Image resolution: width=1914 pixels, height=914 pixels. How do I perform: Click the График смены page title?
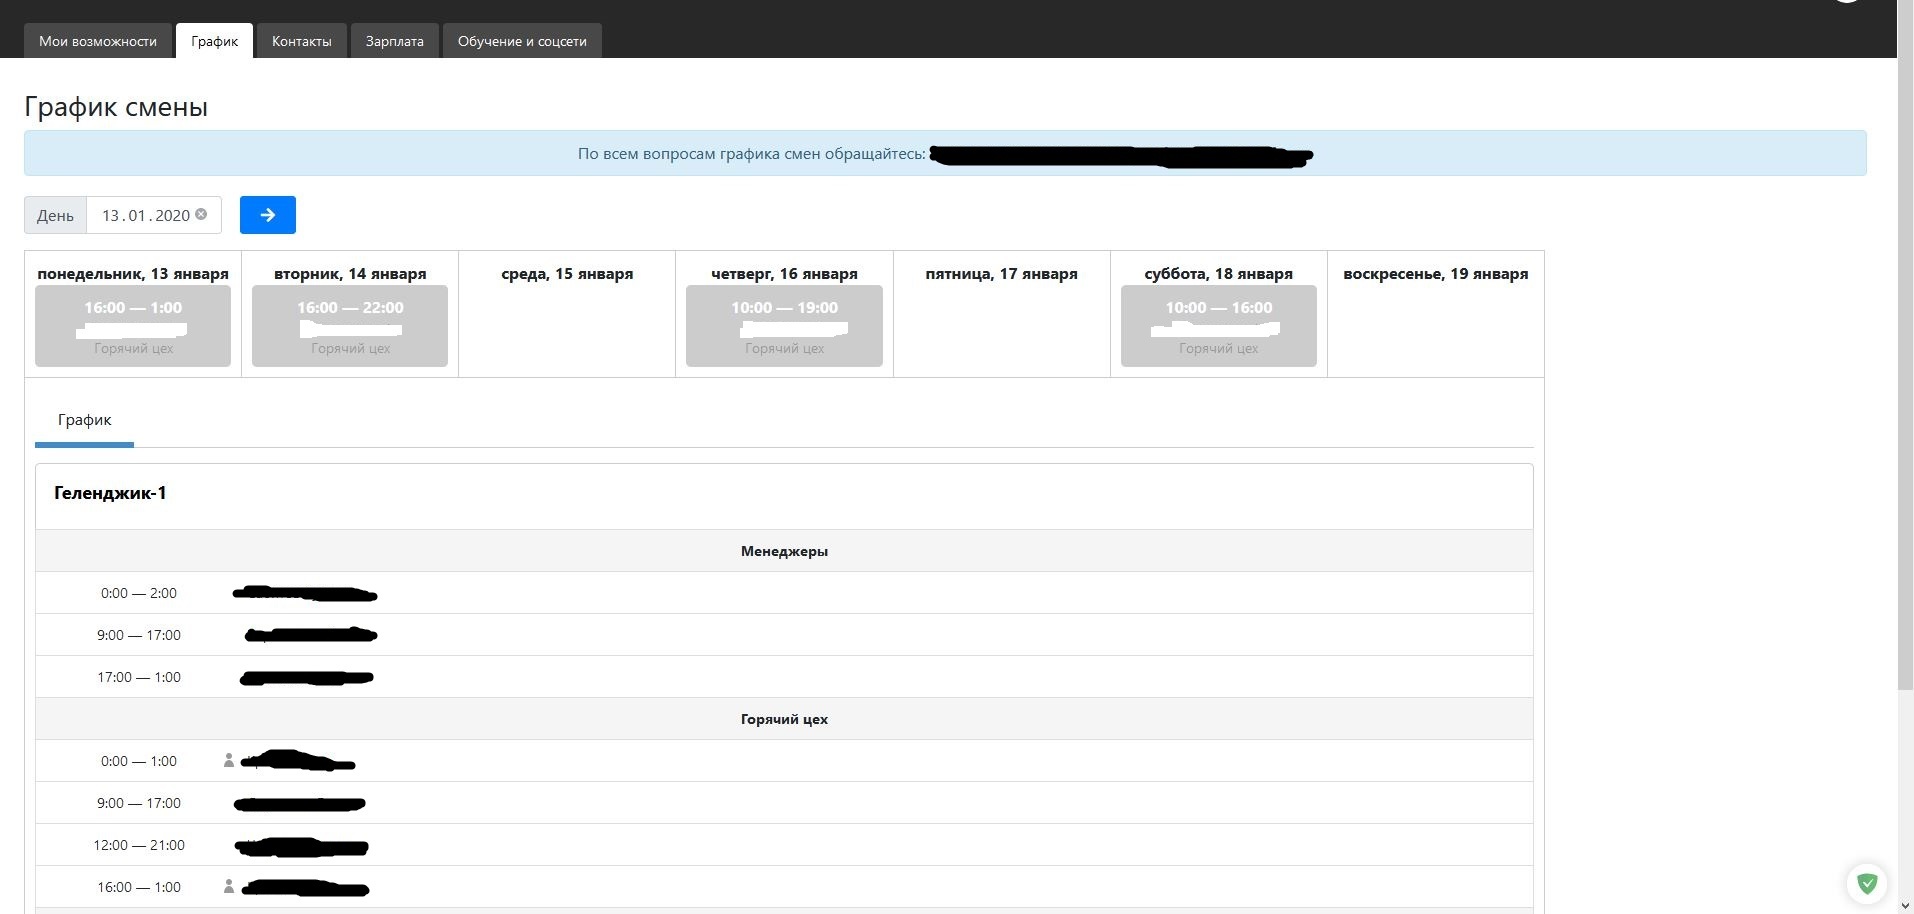pyautogui.click(x=116, y=107)
